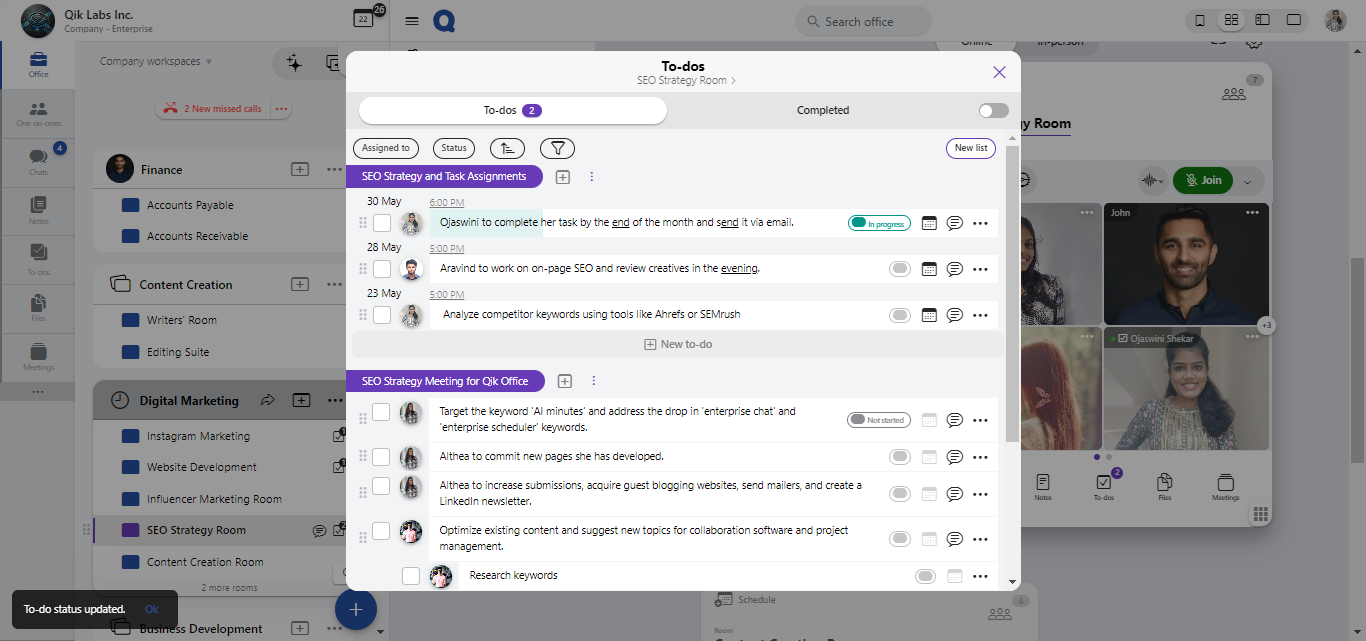Add to-do to SEO Strategy and Task Assignments
This screenshot has width=1366, height=641.
point(563,177)
